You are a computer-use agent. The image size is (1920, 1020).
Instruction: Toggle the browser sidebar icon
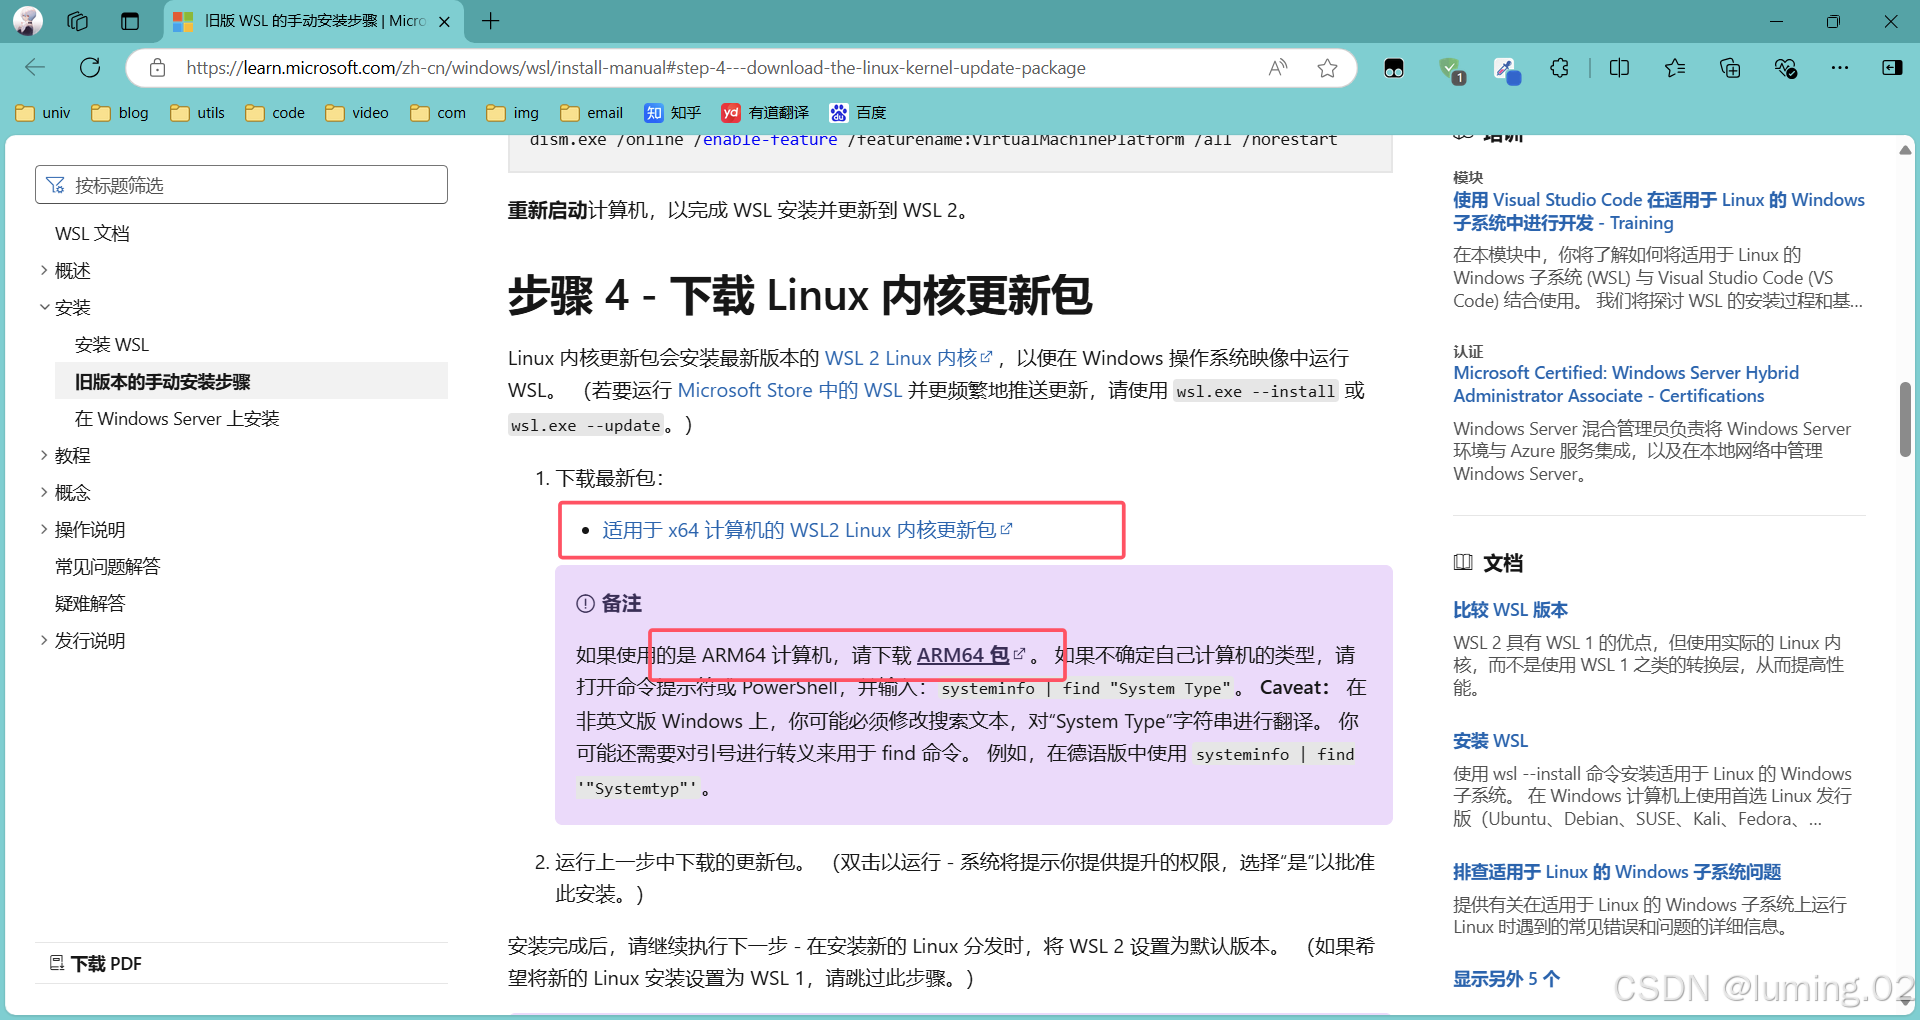click(x=1892, y=68)
